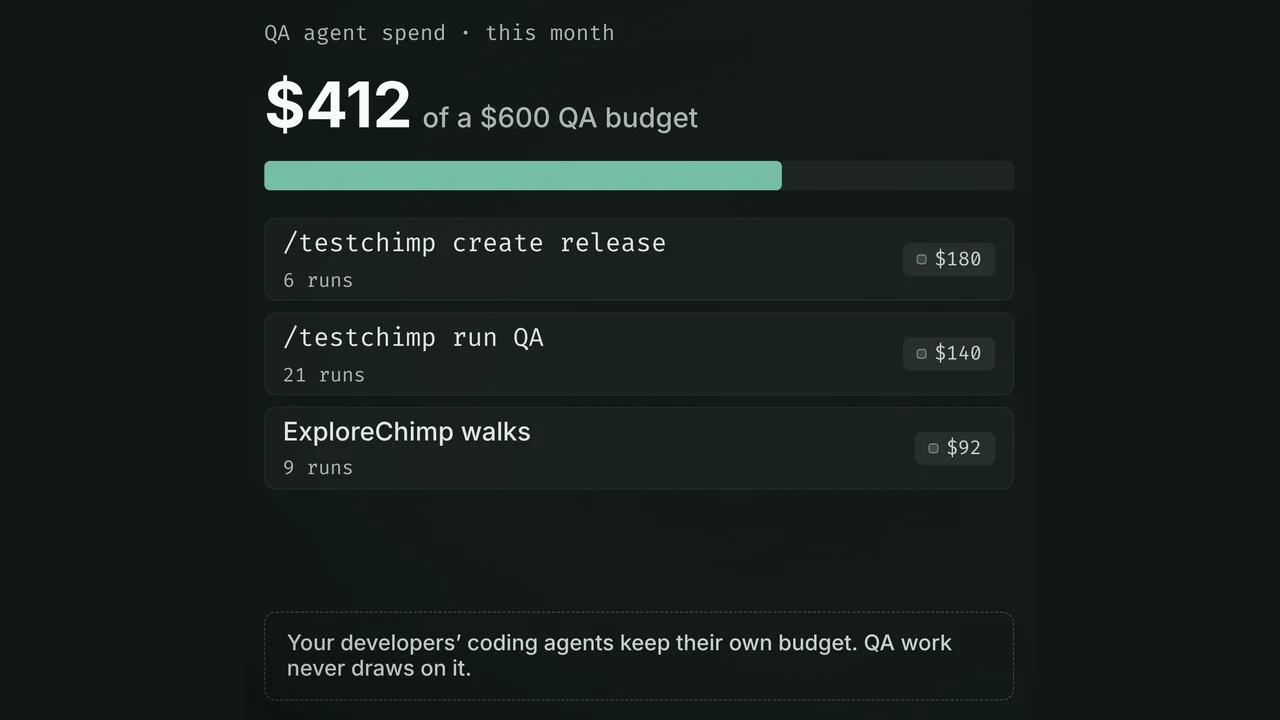Click the small icon beside $92

[x=934, y=448]
